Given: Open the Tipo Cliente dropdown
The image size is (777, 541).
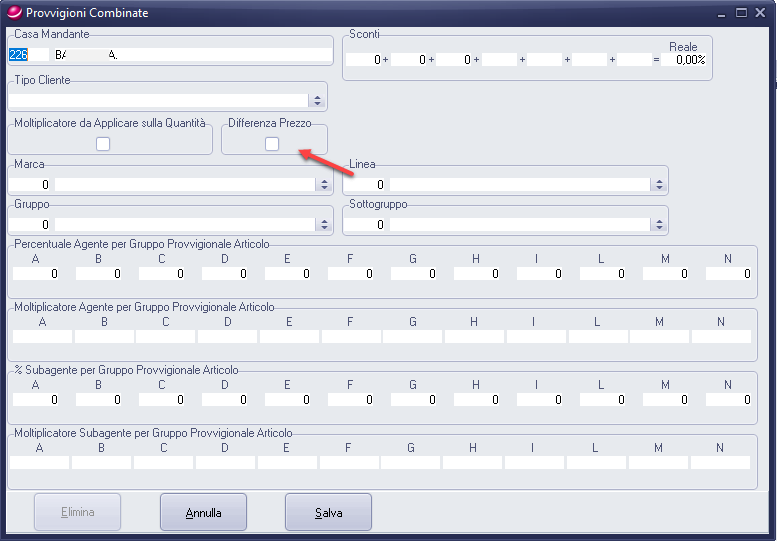Looking at the screenshot, I should click(318, 100).
